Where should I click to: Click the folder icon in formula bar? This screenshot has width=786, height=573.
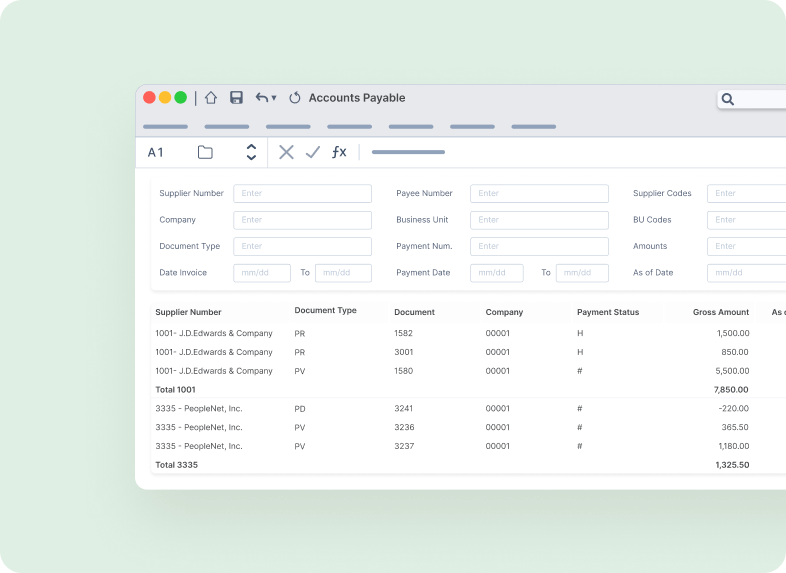205,152
